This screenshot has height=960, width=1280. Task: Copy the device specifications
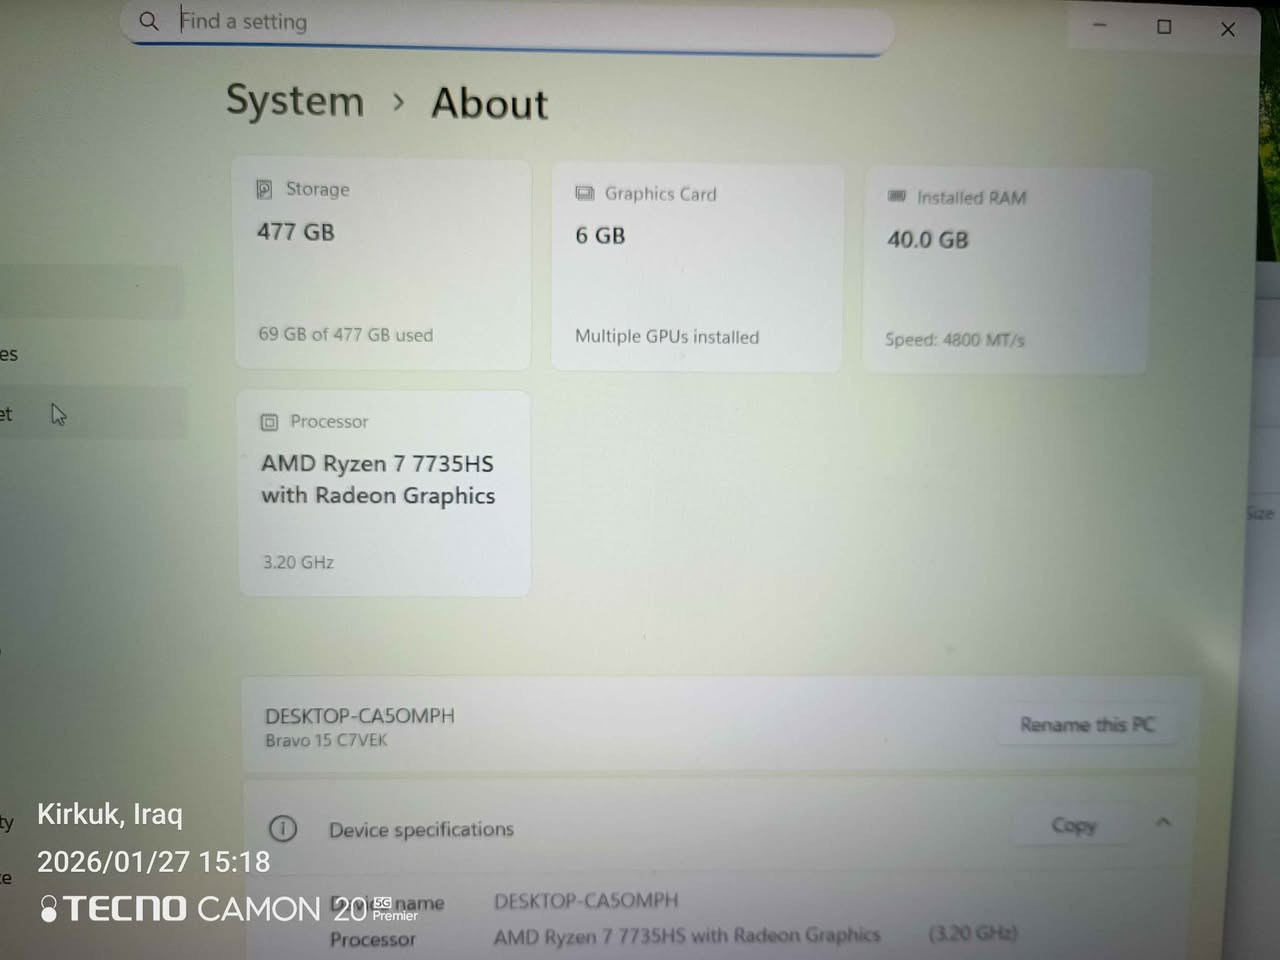tap(1074, 825)
